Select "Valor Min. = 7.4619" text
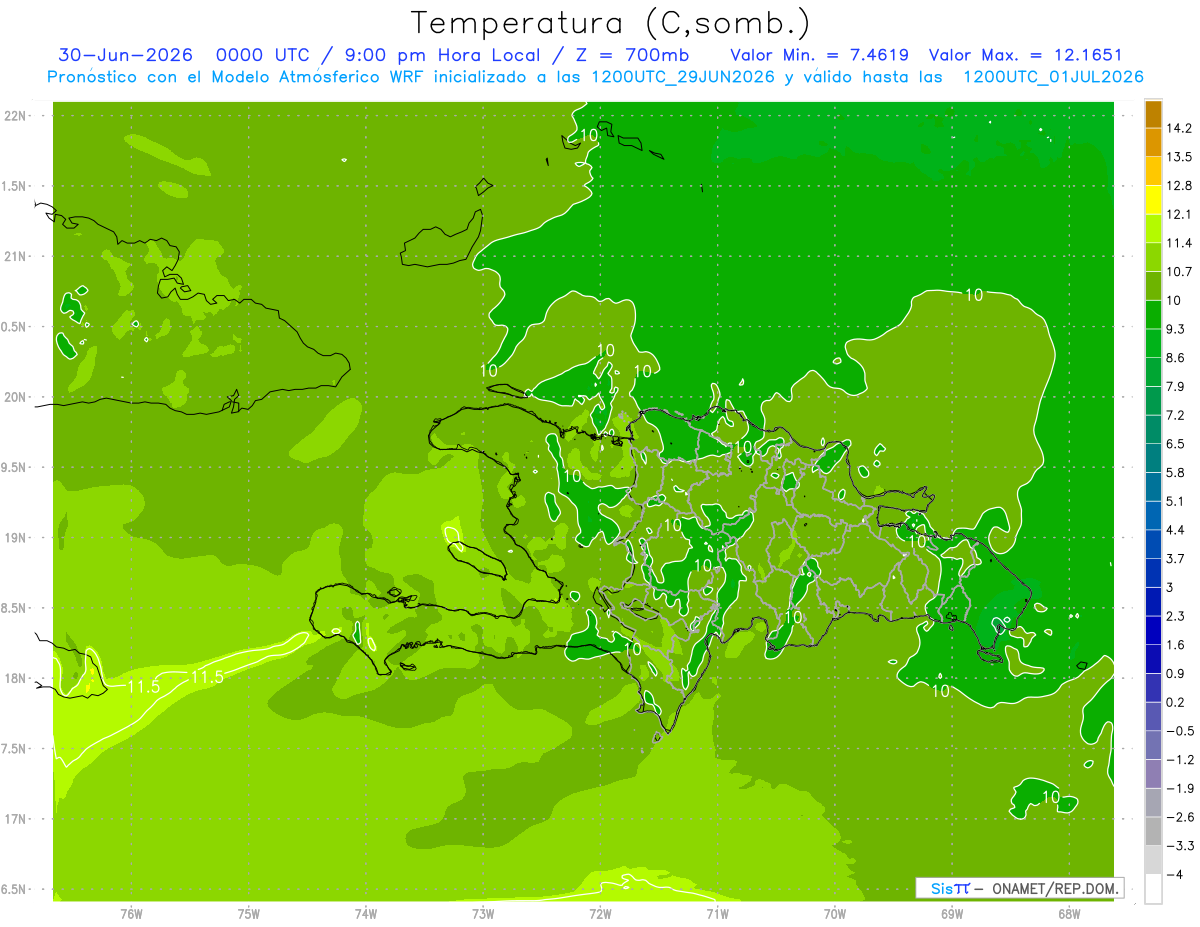 [820, 55]
